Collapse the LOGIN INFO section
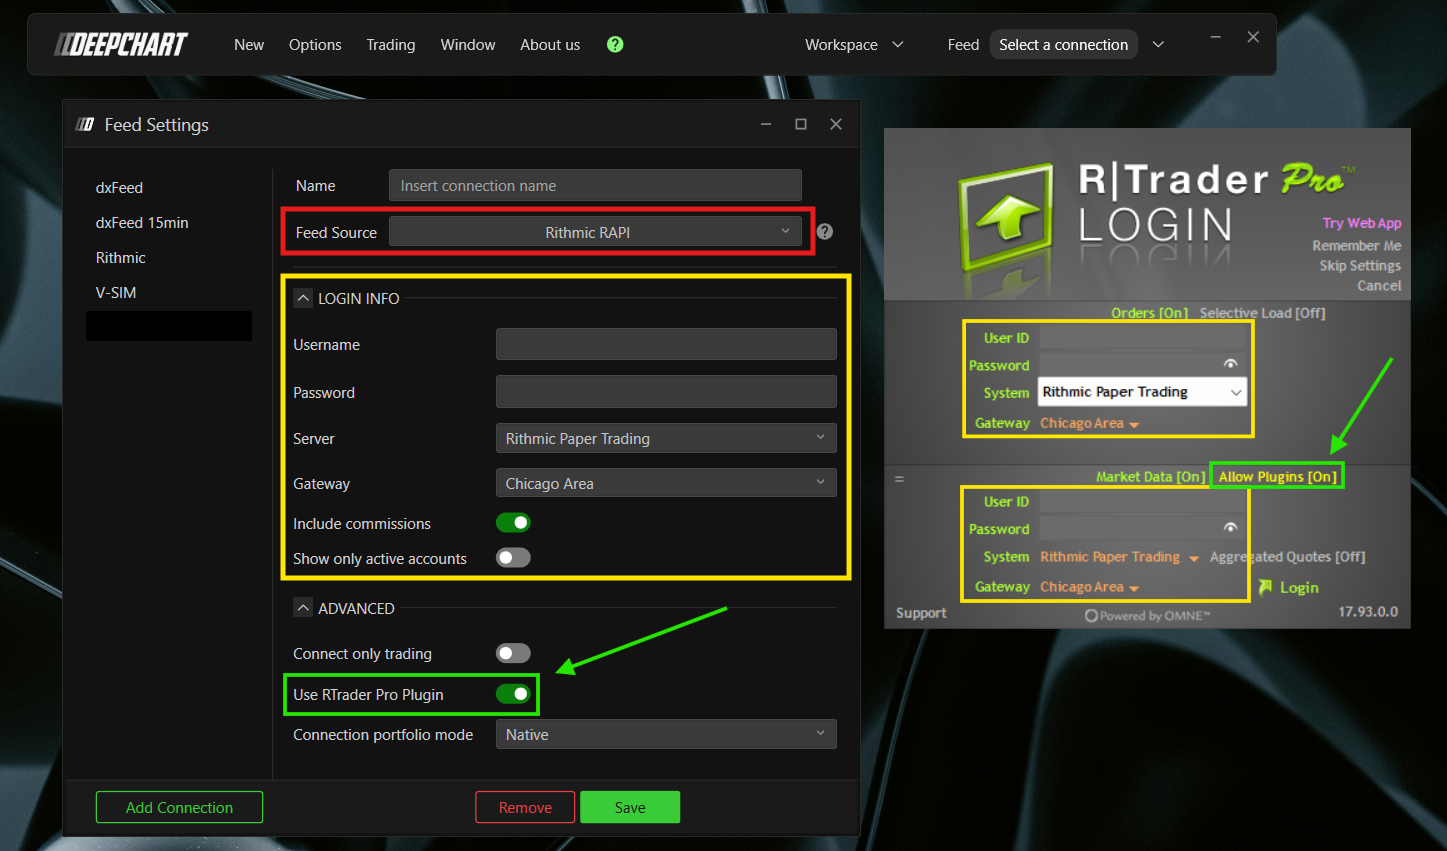 tap(303, 298)
